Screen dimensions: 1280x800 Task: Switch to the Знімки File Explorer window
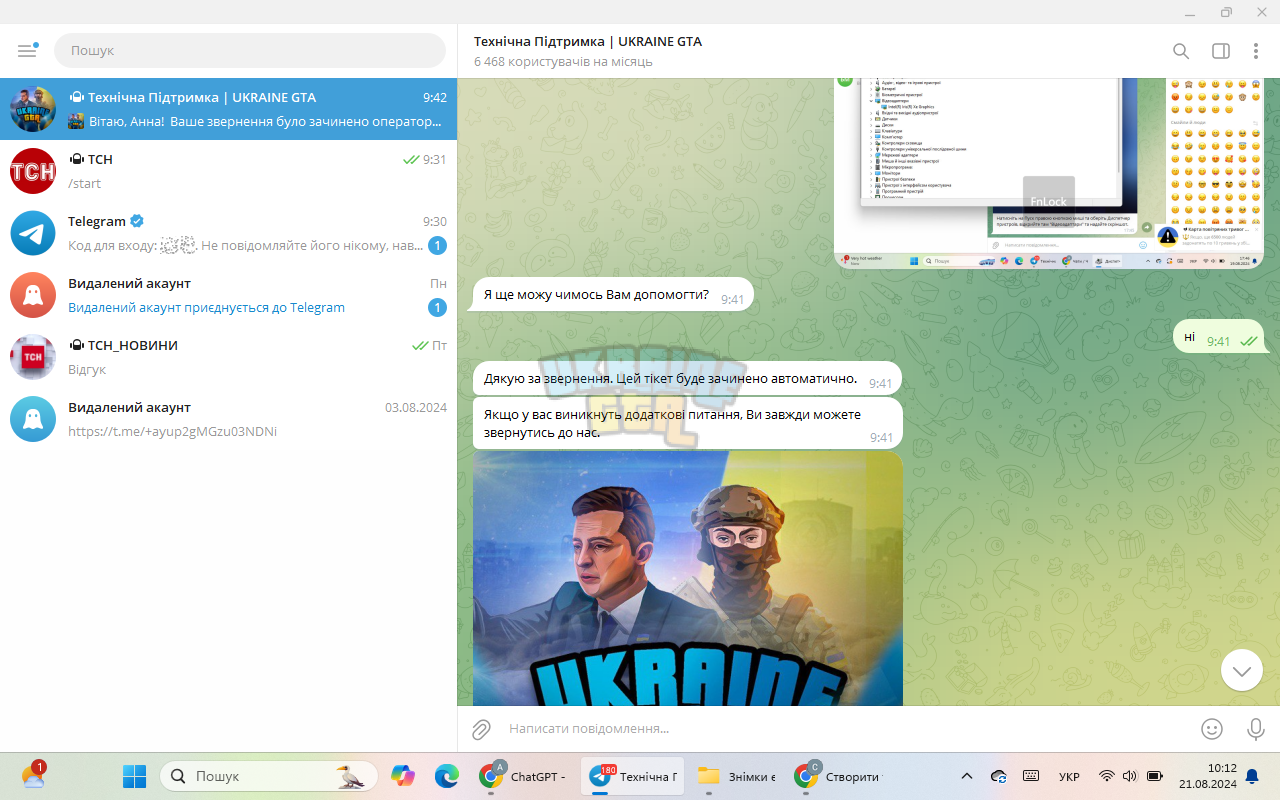(737, 776)
